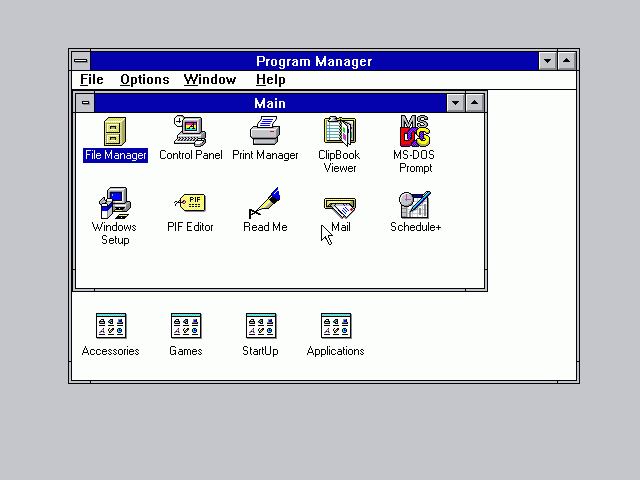Select the PIF Editor tag icon
Image resolution: width=640 pixels, height=480 pixels.
coord(190,203)
